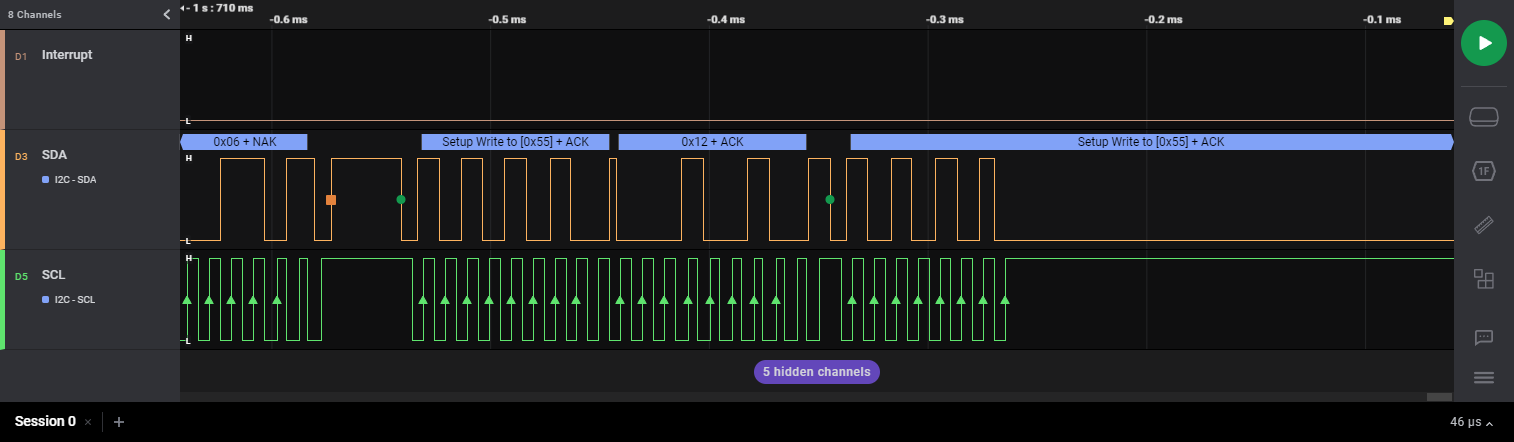Image resolution: width=1514 pixels, height=442 pixels.
Task: Select the D1 Interrupt channel label
Action: pyautogui.click(x=66, y=55)
